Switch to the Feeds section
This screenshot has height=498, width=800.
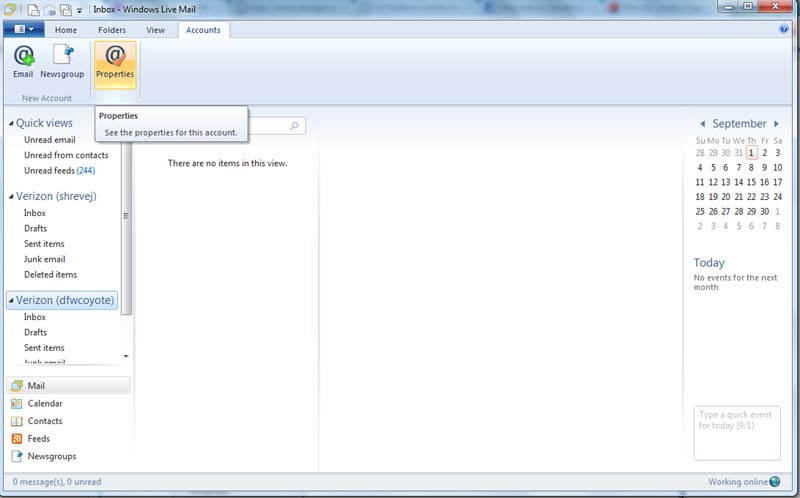(x=31, y=439)
